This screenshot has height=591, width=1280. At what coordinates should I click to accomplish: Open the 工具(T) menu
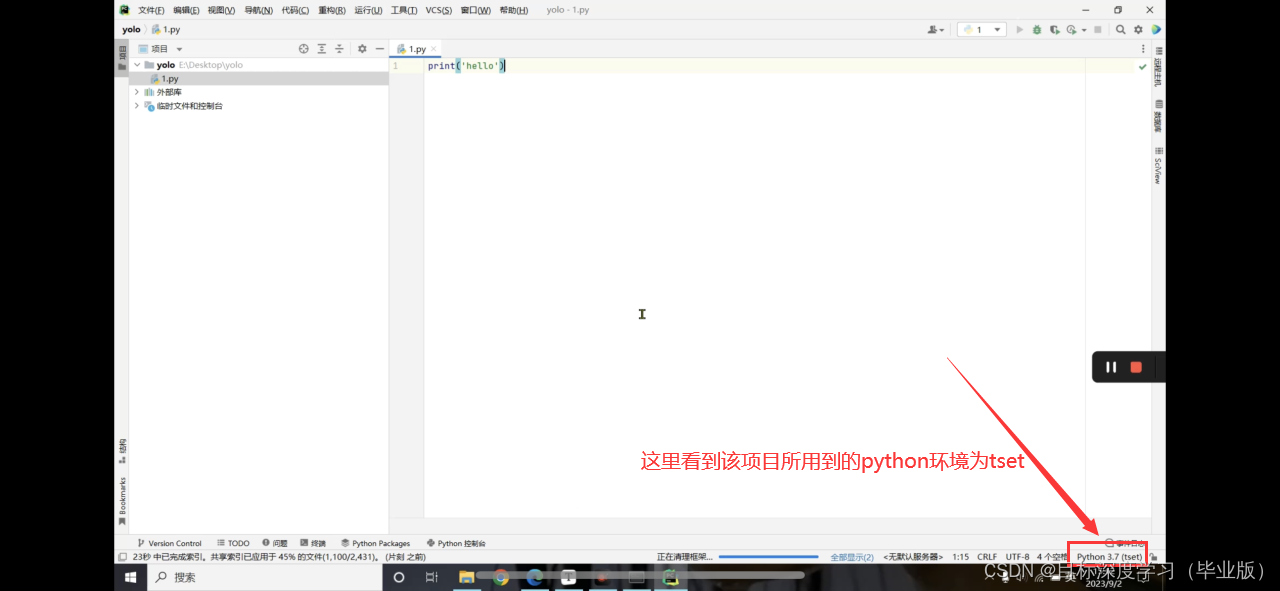click(x=404, y=10)
